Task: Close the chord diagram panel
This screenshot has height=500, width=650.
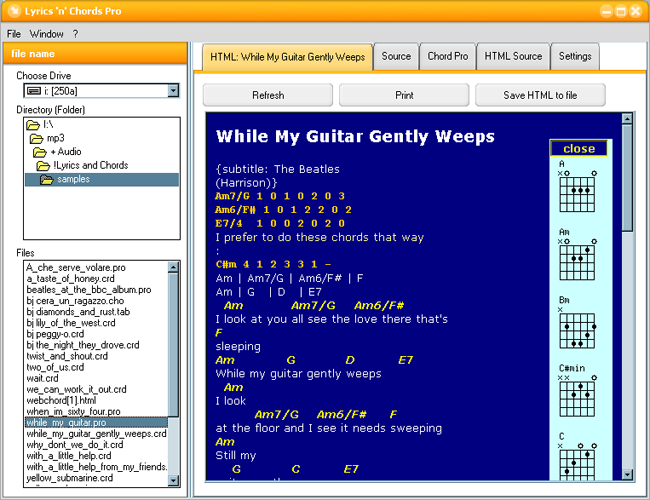Action: pyautogui.click(x=579, y=148)
